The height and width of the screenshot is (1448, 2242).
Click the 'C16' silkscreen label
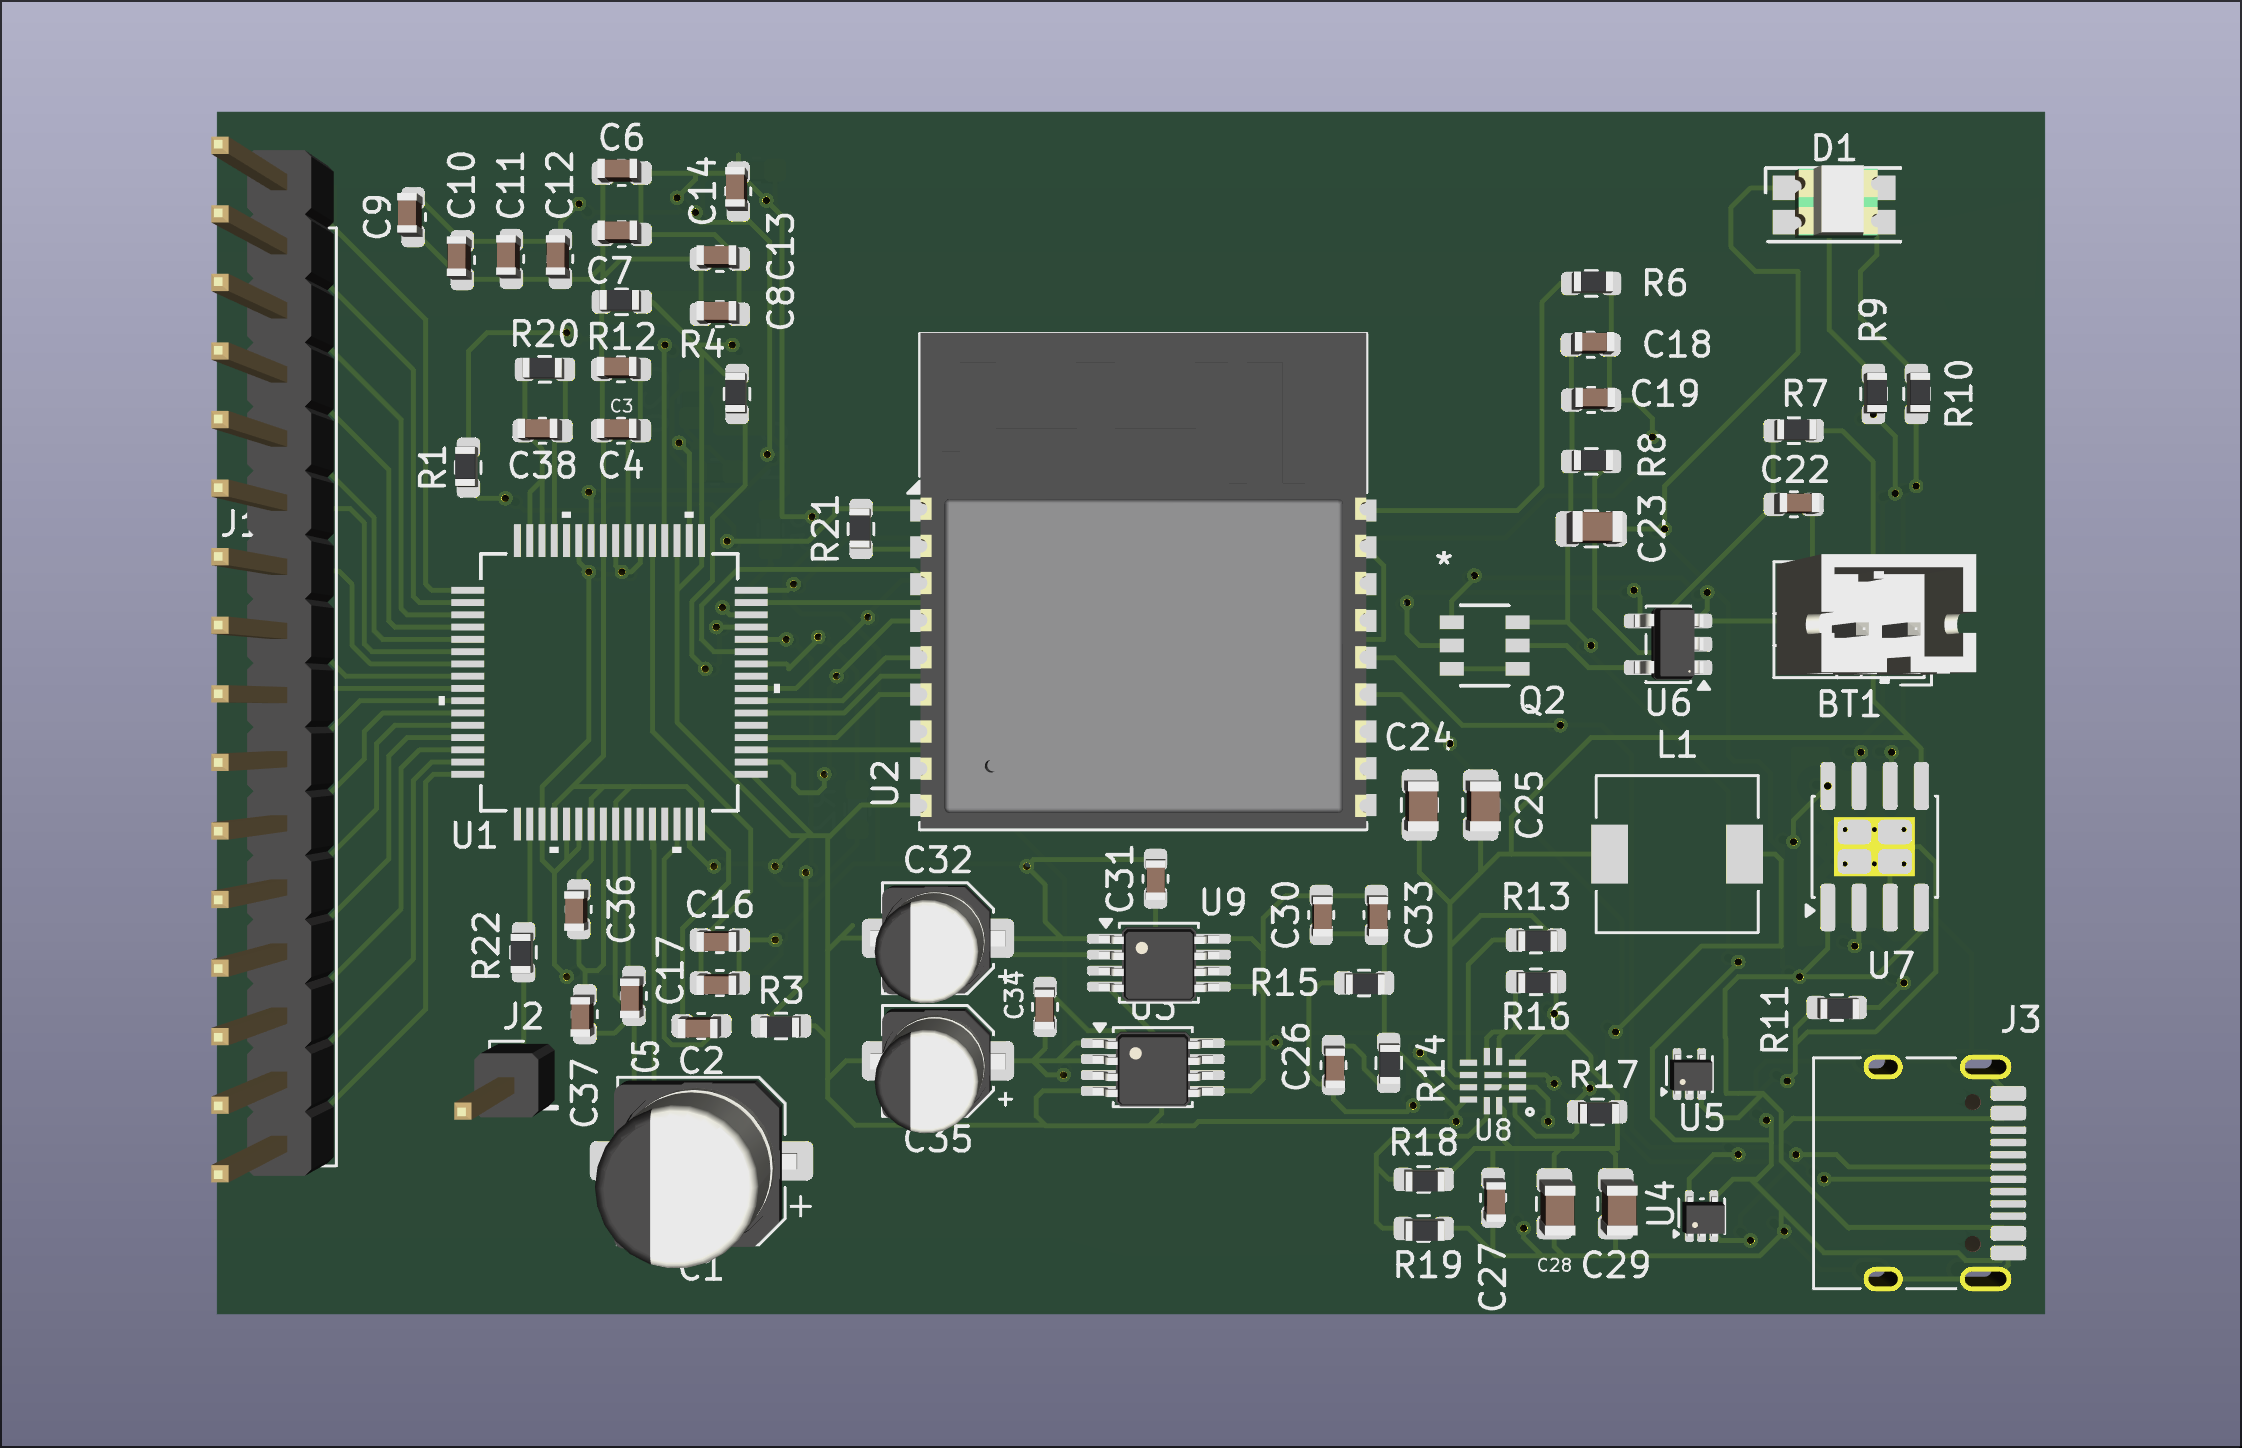pos(720,905)
